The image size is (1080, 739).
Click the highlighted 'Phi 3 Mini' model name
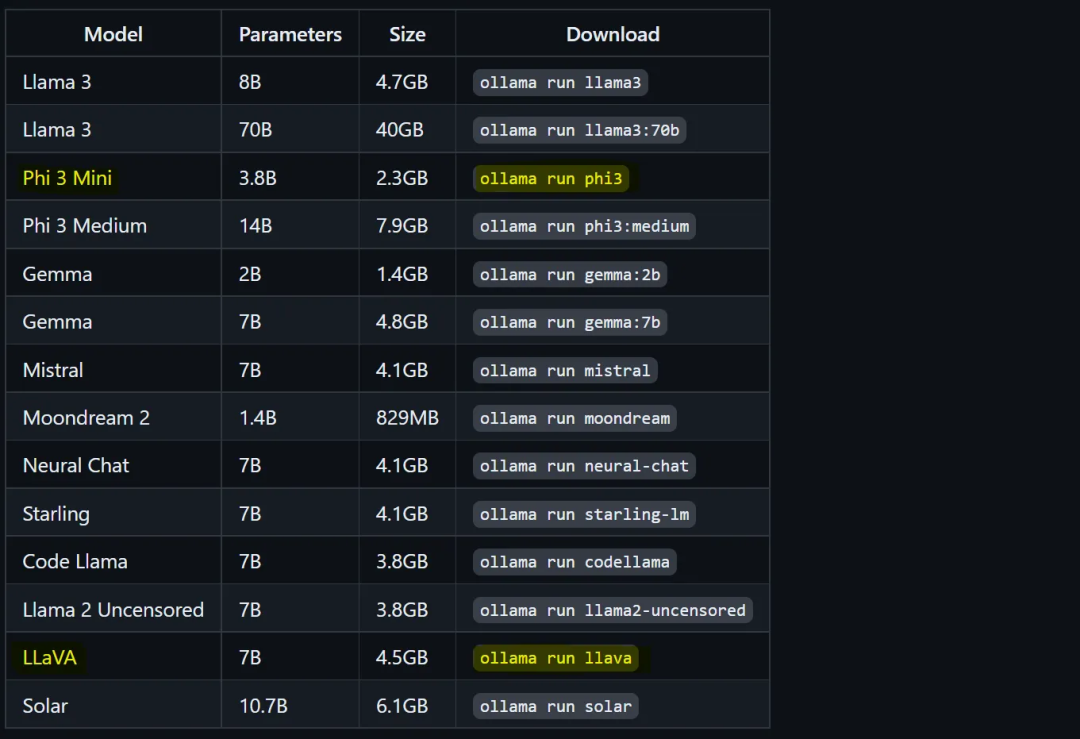[67, 178]
